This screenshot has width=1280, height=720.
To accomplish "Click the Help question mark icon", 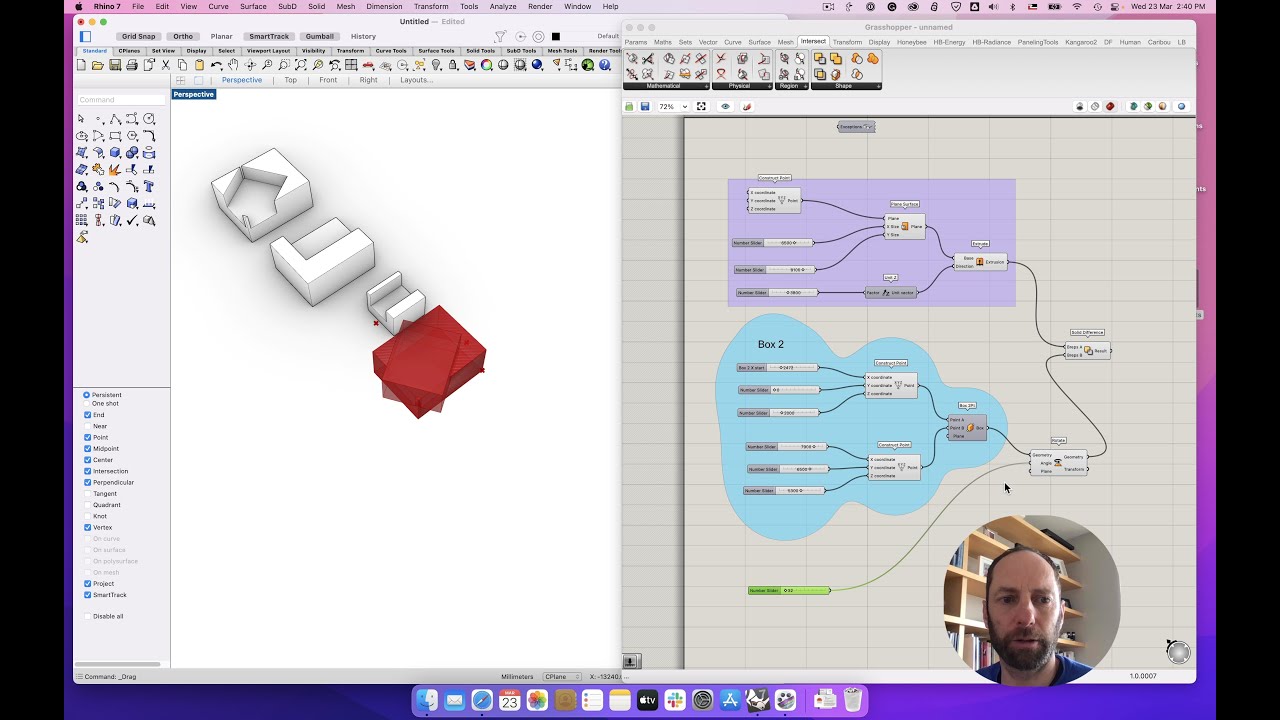I will tap(605, 65).
